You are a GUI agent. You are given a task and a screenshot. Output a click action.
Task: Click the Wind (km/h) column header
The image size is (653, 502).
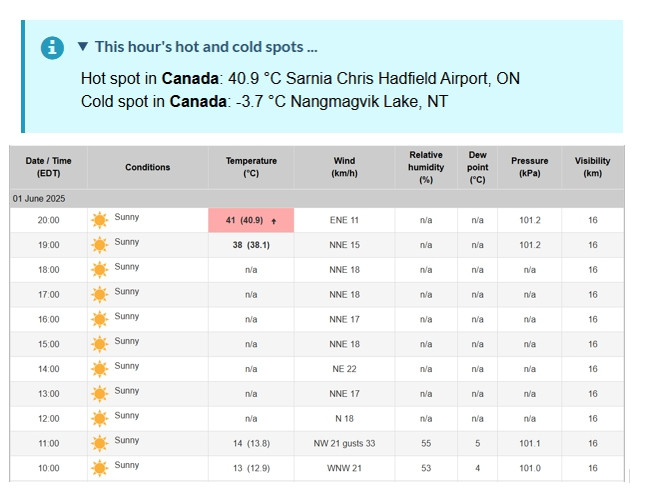pyautogui.click(x=344, y=167)
